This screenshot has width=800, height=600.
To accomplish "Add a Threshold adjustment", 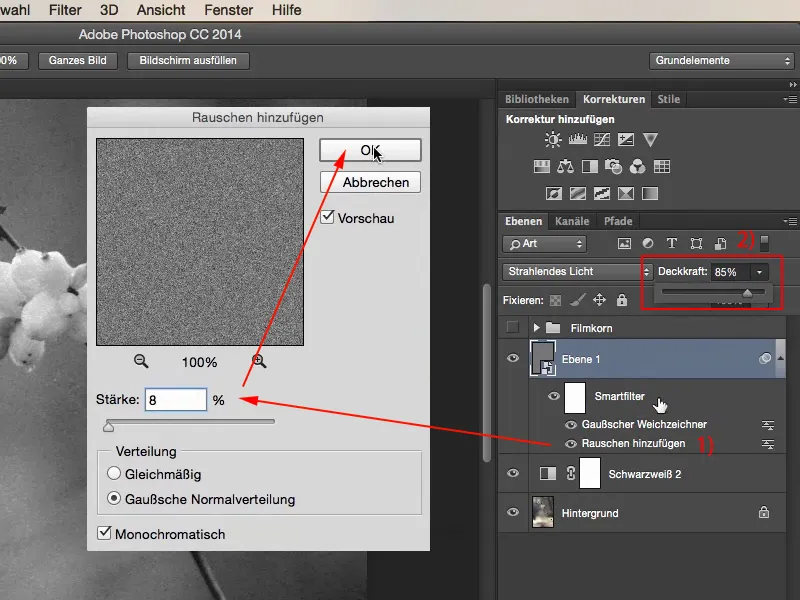I will pos(602,193).
